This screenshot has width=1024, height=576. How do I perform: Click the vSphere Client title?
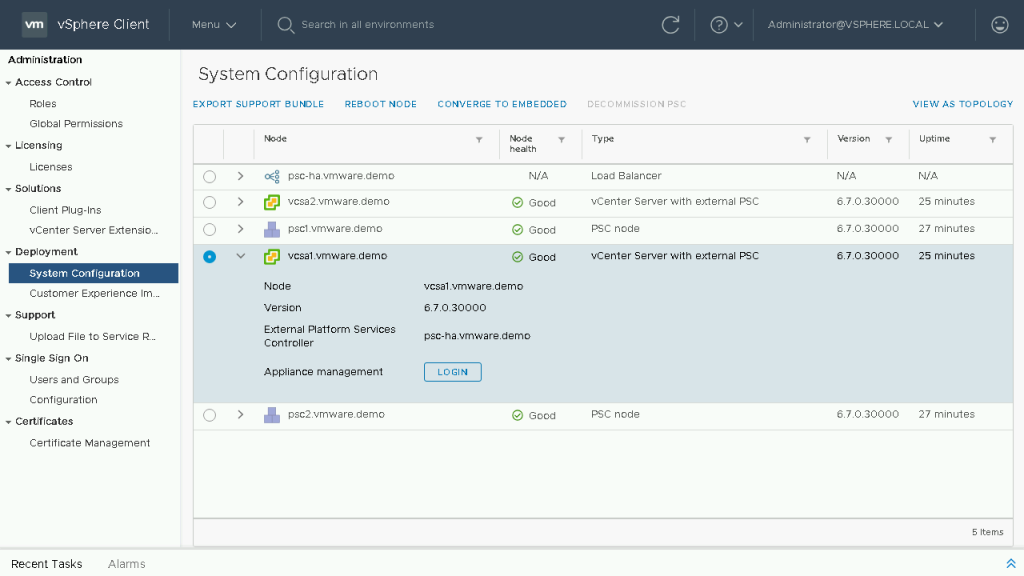click(x=103, y=25)
